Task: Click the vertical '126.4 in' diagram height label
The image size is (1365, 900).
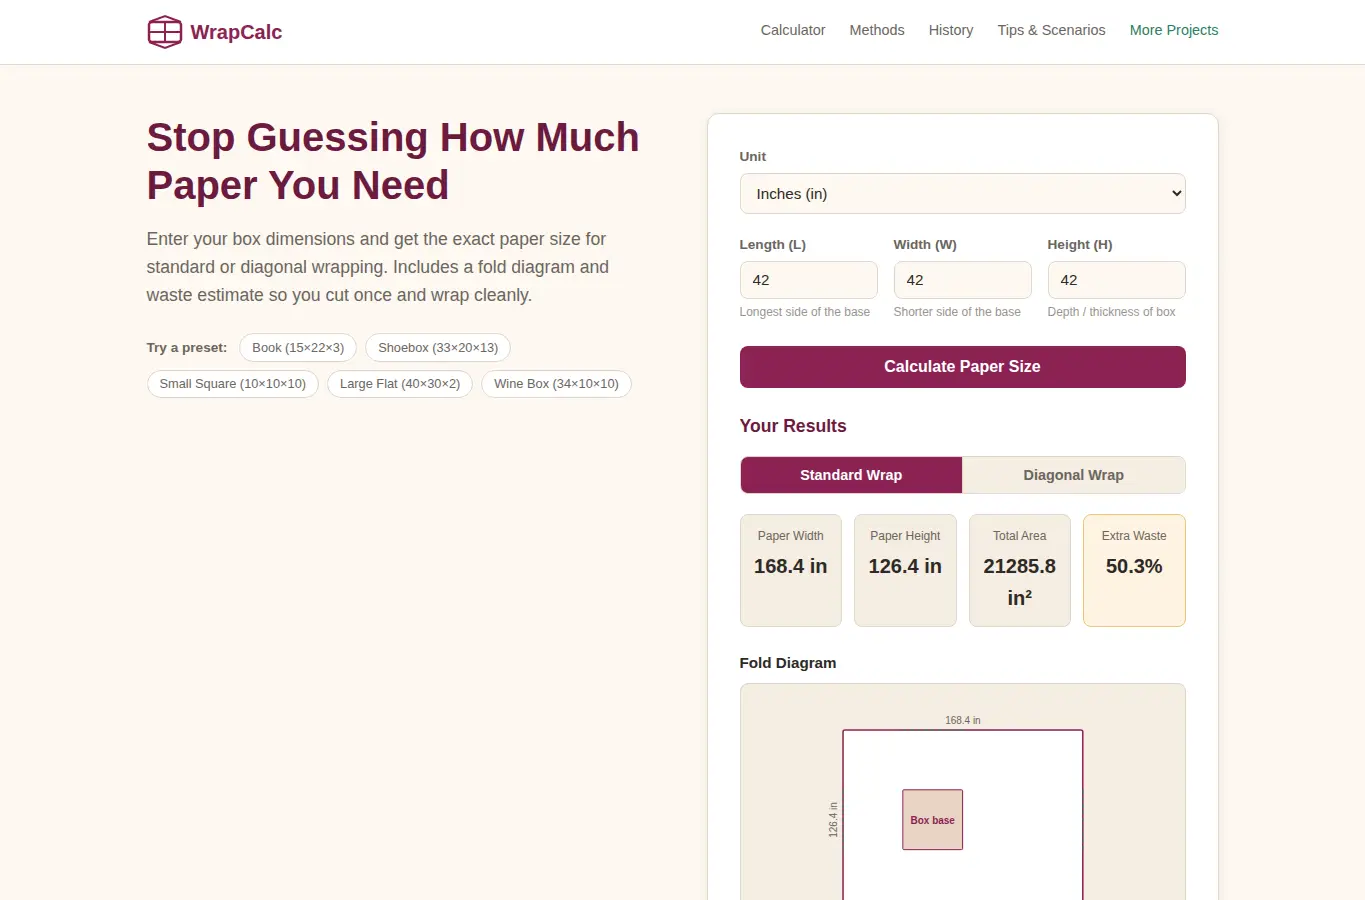Action: click(833, 820)
